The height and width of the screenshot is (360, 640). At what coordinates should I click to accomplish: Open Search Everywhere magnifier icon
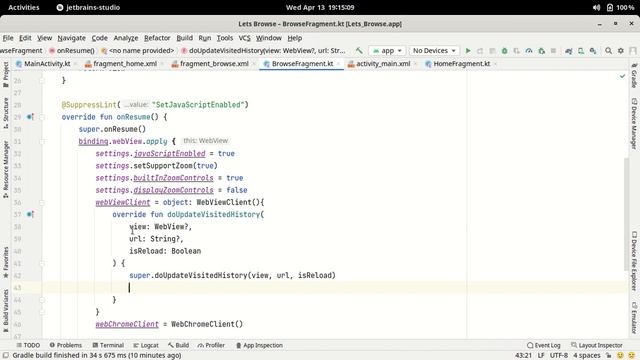(x=609, y=51)
